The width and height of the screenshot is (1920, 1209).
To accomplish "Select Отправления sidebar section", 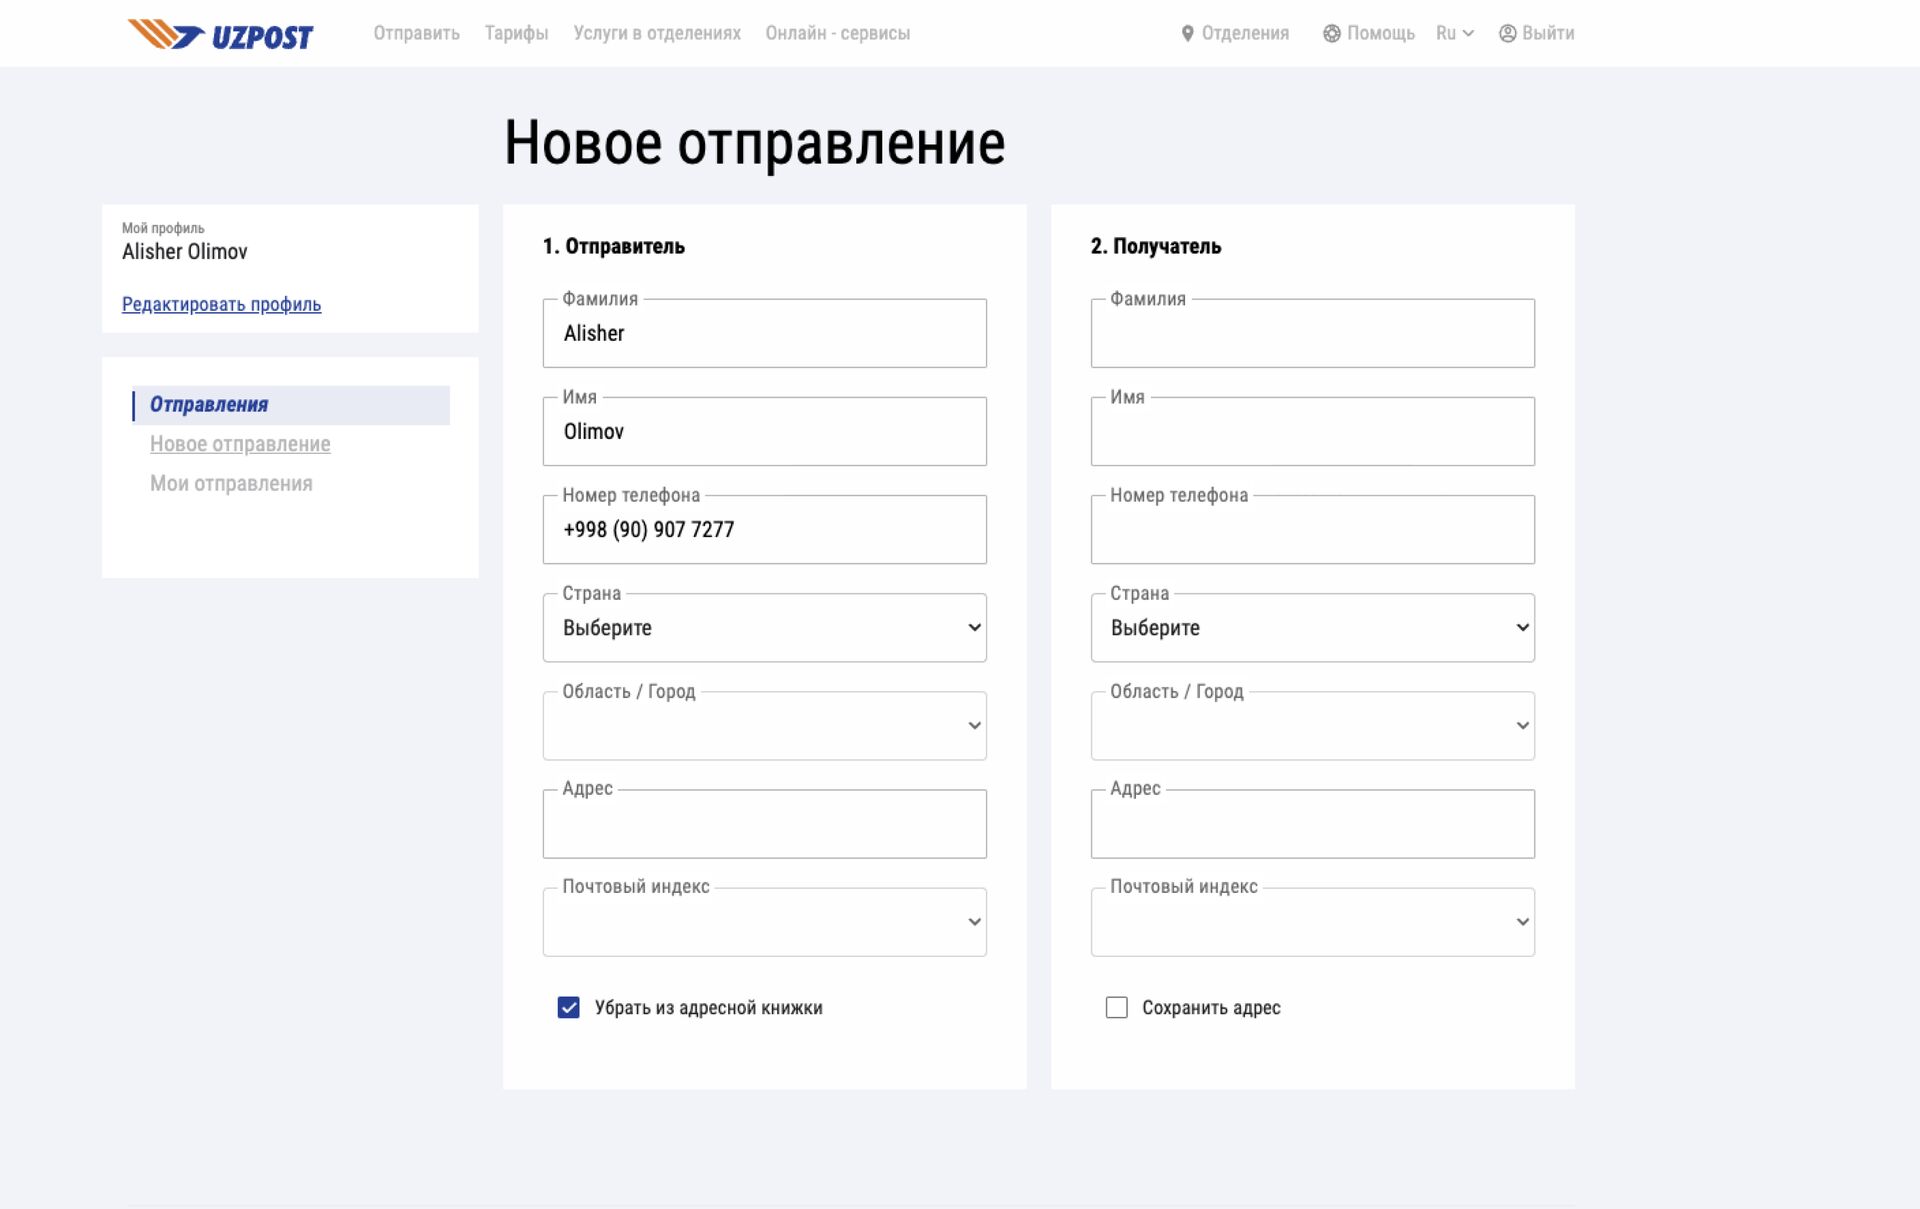I will tap(291, 405).
